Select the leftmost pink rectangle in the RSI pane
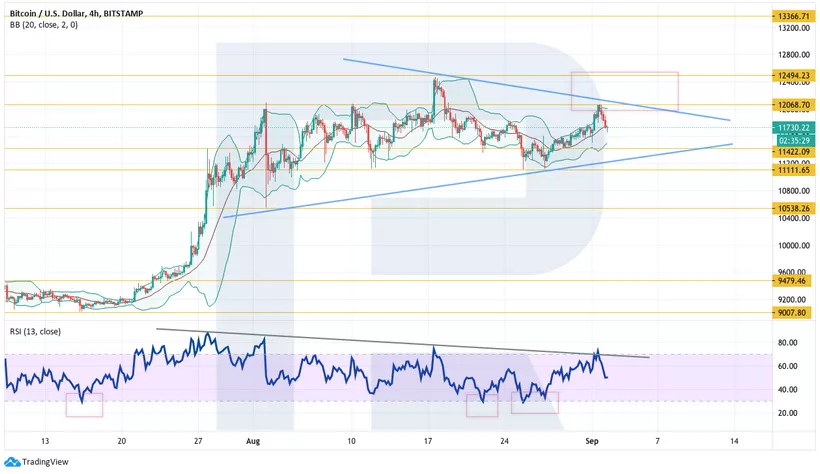820x474 pixels. pos(84,404)
